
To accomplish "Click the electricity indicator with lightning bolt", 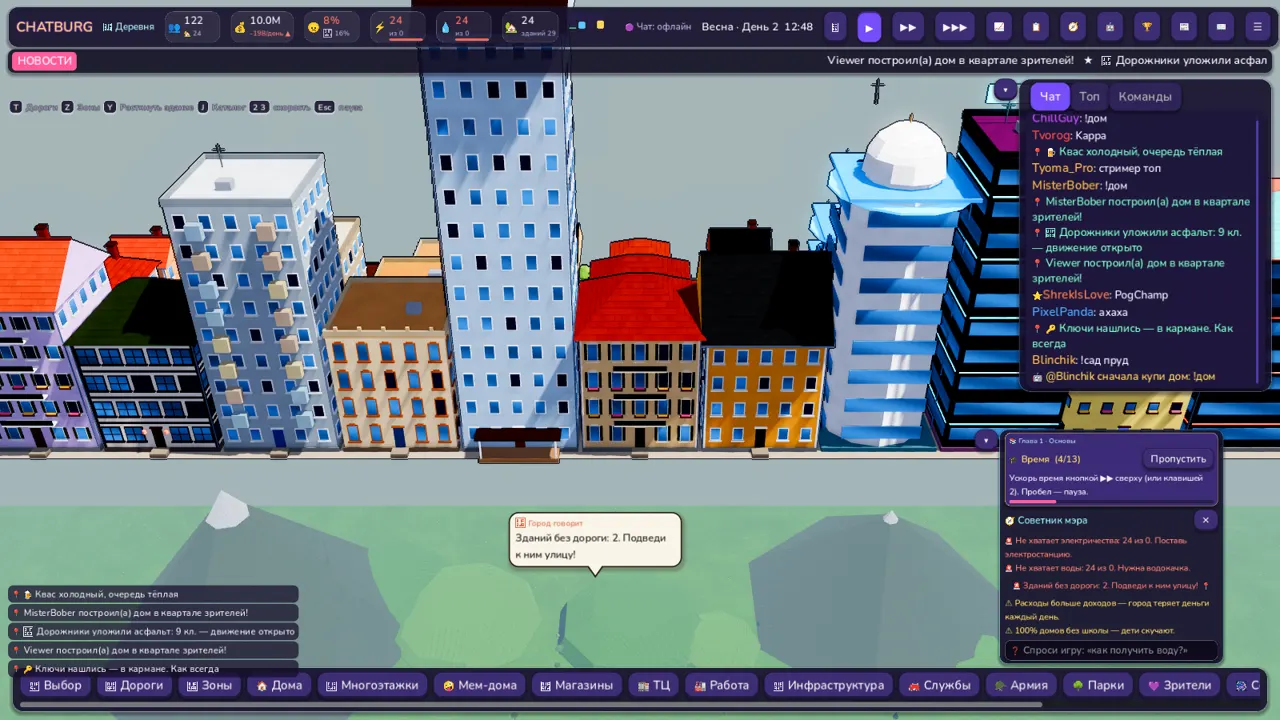I will [x=398, y=27].
